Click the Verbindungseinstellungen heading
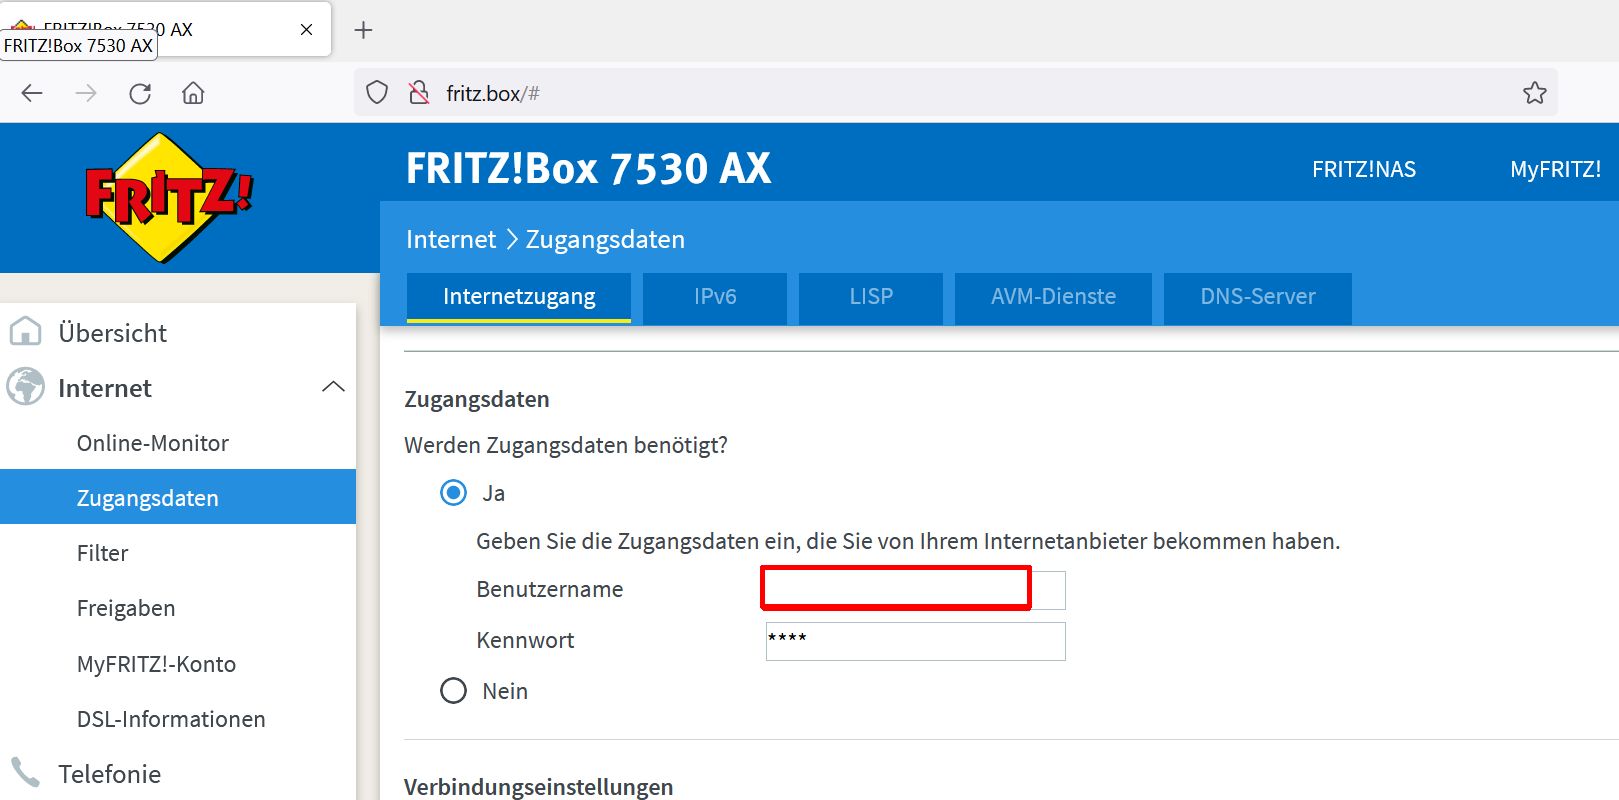Image resolution: width=1619 pixels, height=800 pixels. point(539,787)
